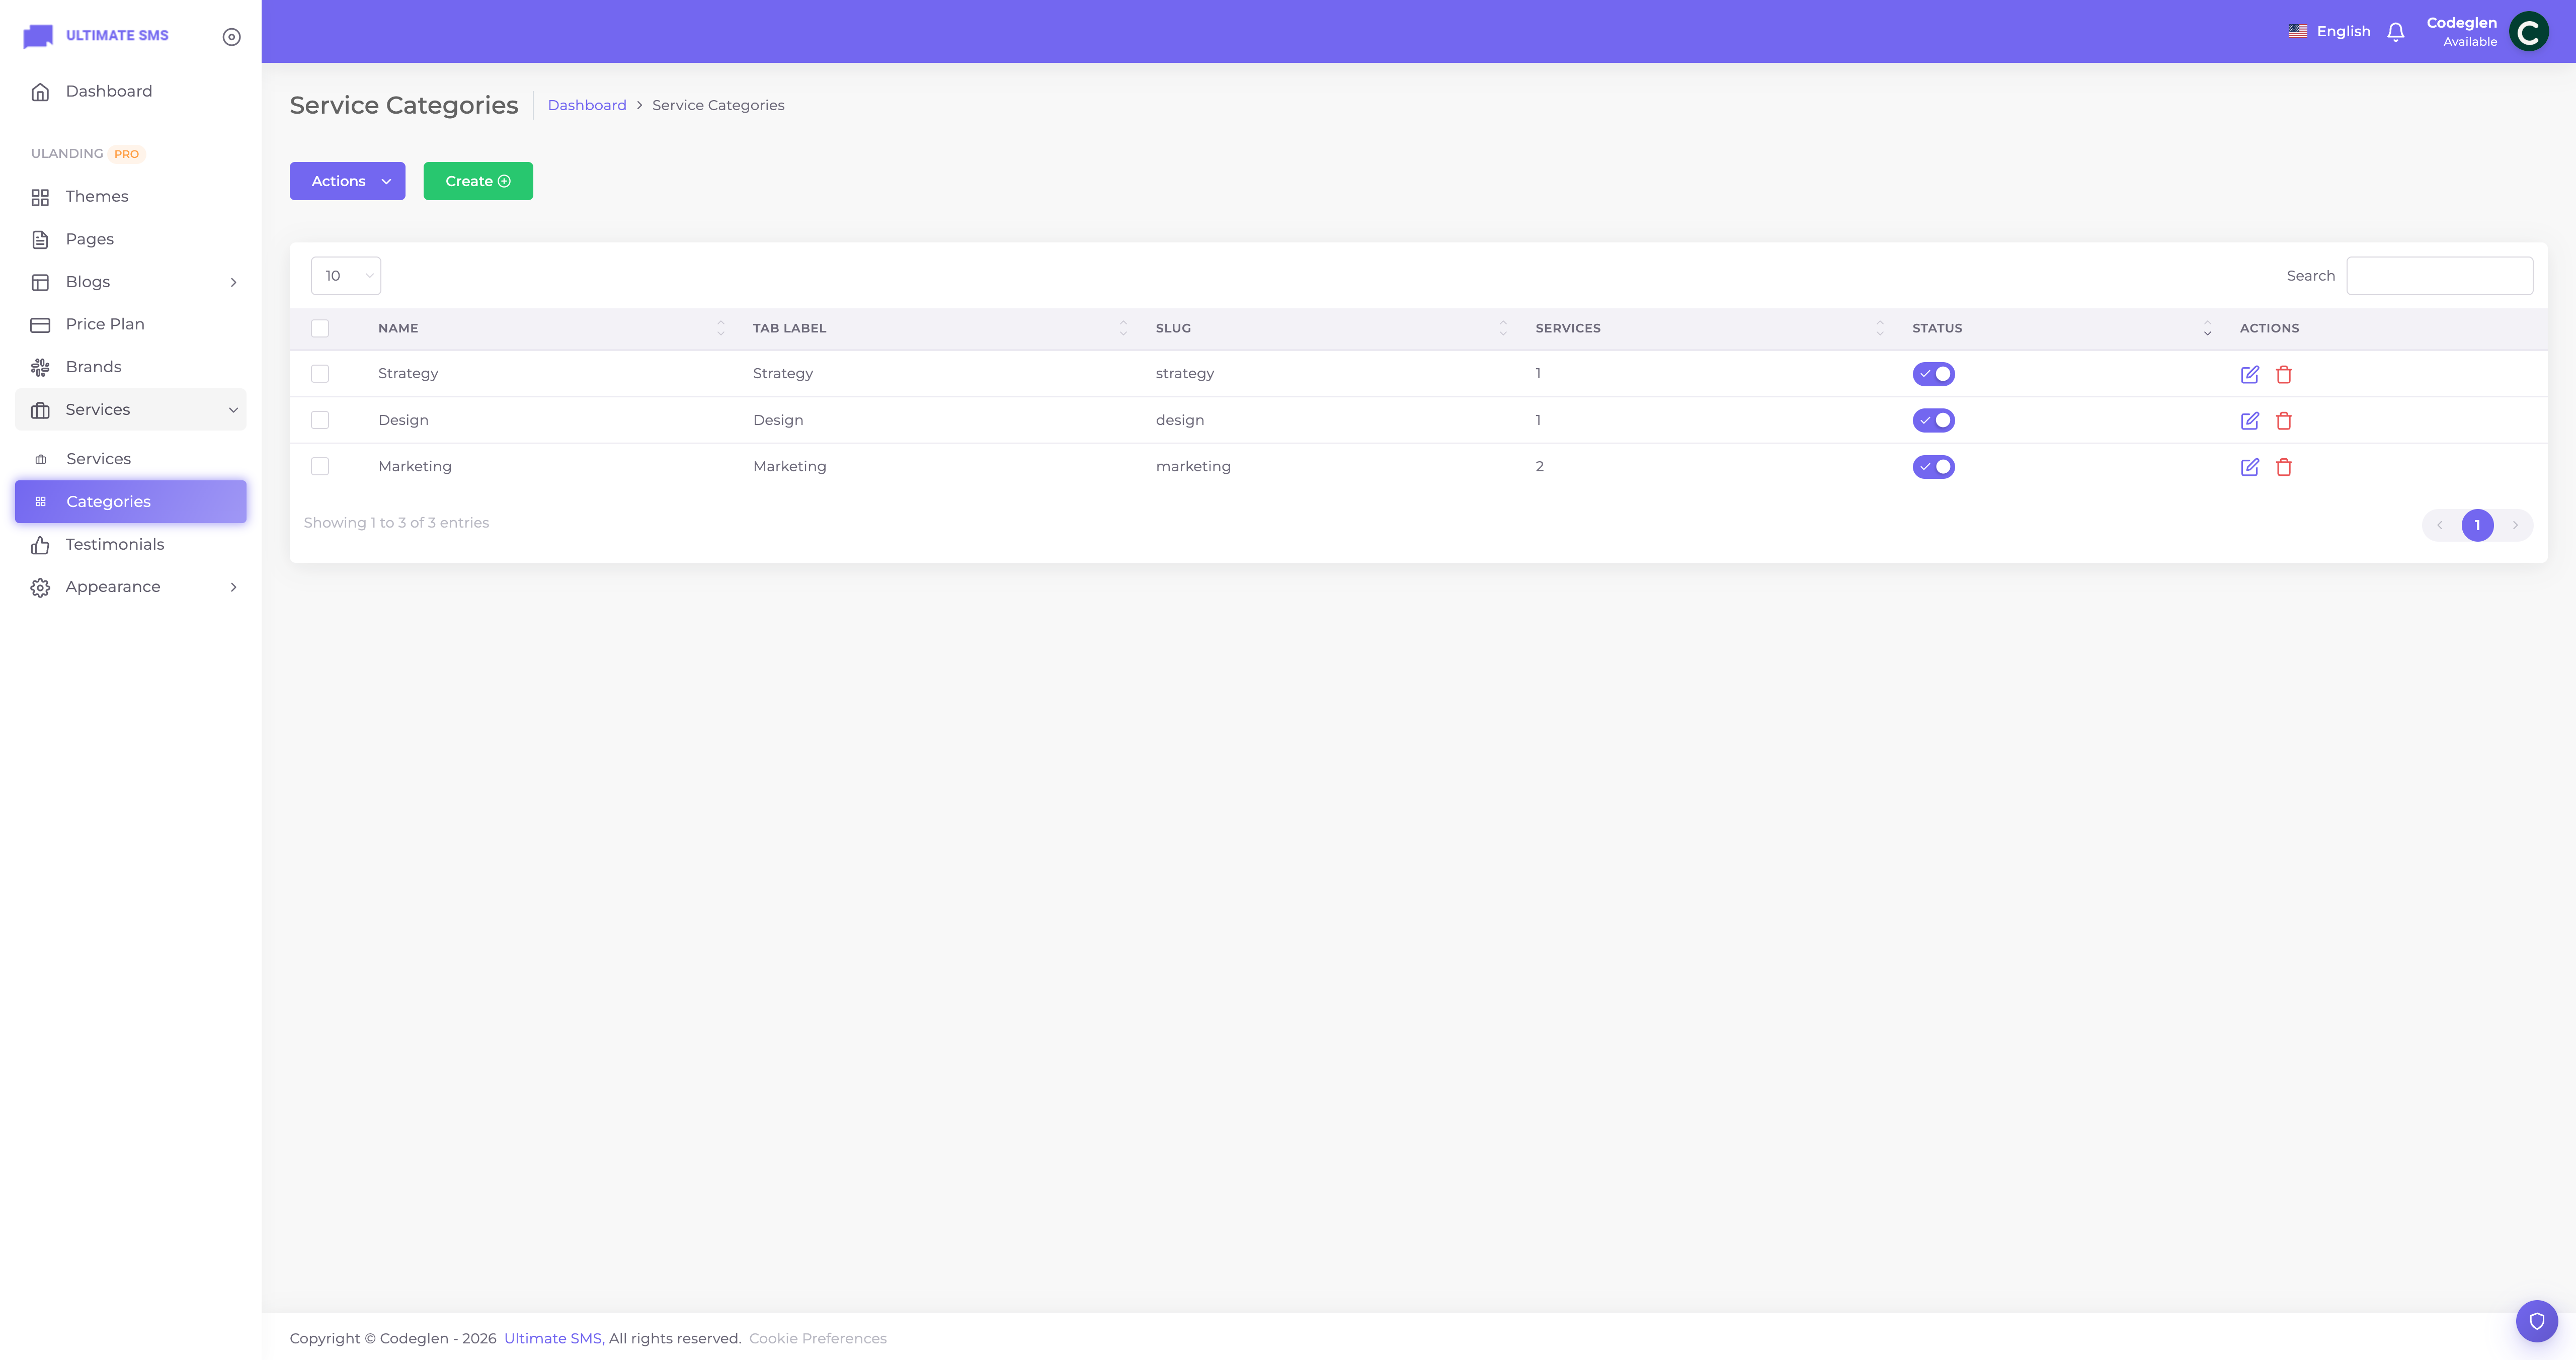Check the Design row checkbox
The image size is (2576, 1360).
320,420
